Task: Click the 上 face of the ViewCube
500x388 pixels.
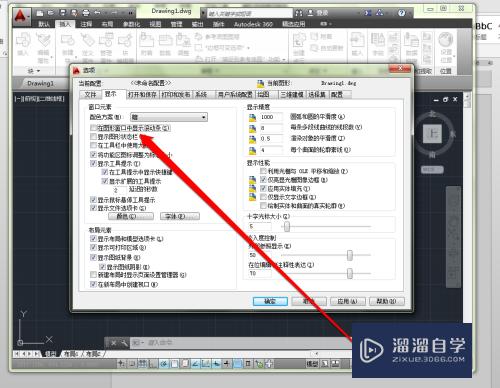Action: pos(432,134)
